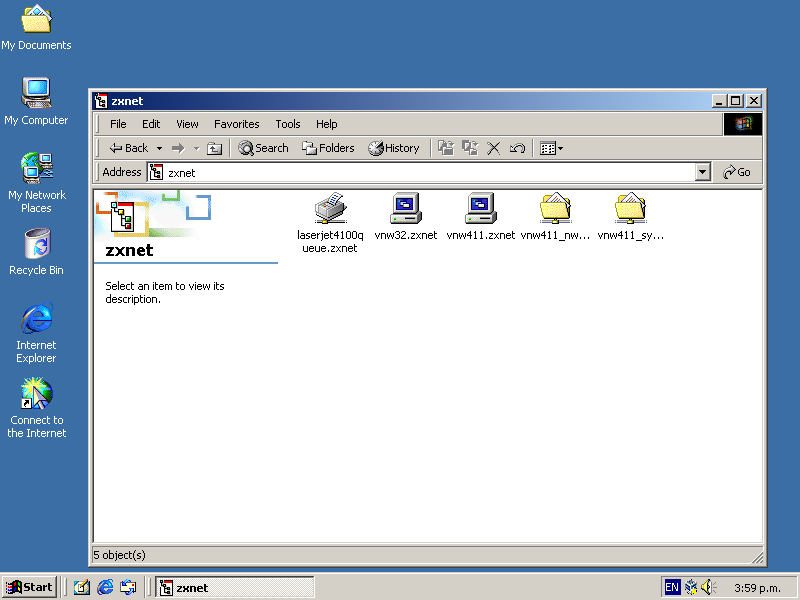Open the Help menu
The width and height of the screenshot is (800, 600).
click(x=327, y=124)
